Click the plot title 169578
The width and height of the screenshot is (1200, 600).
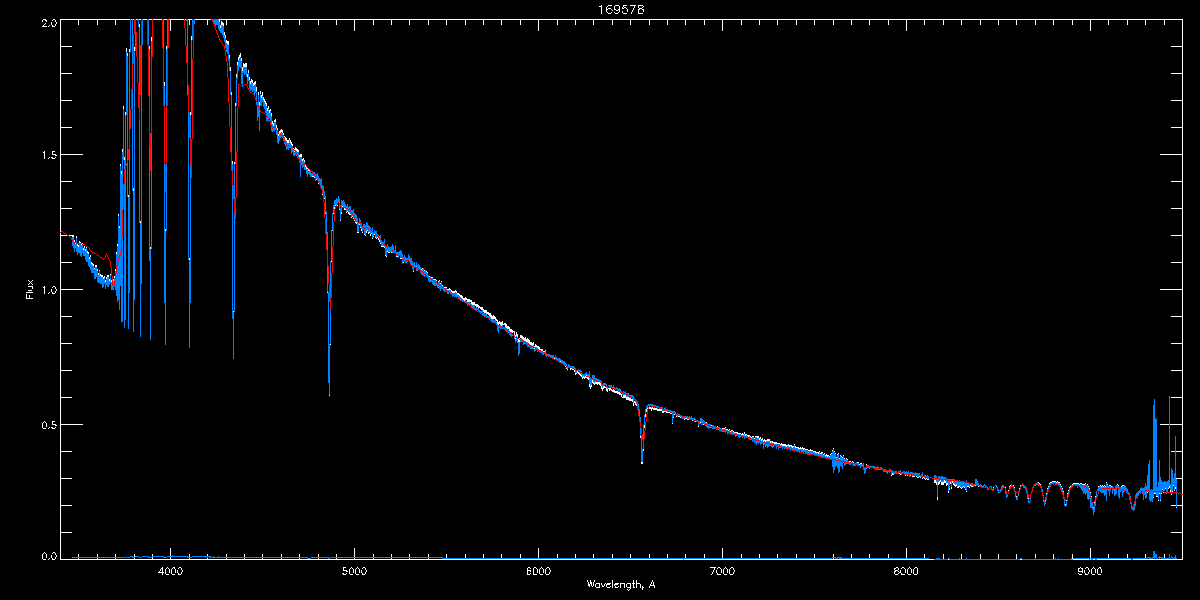[620, 9]
